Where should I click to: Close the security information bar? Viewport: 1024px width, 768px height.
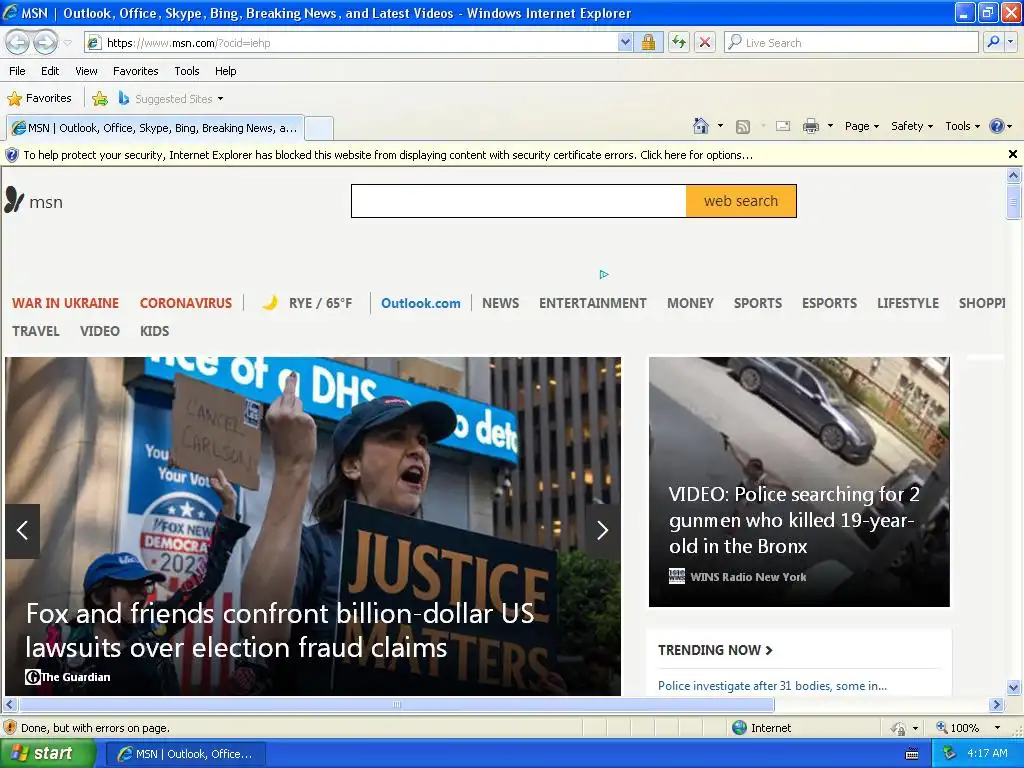[x=1012, y=154]
